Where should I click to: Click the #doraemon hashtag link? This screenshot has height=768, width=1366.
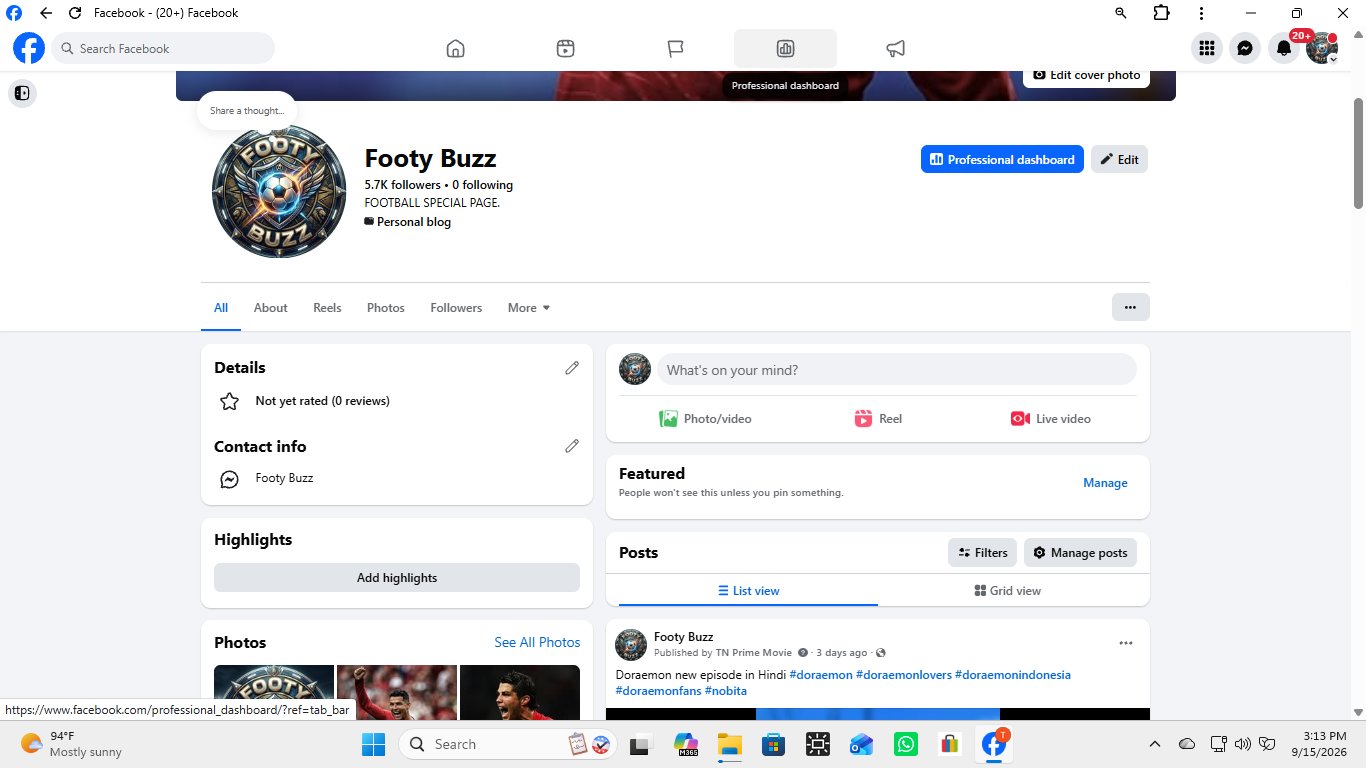[821, 675]
